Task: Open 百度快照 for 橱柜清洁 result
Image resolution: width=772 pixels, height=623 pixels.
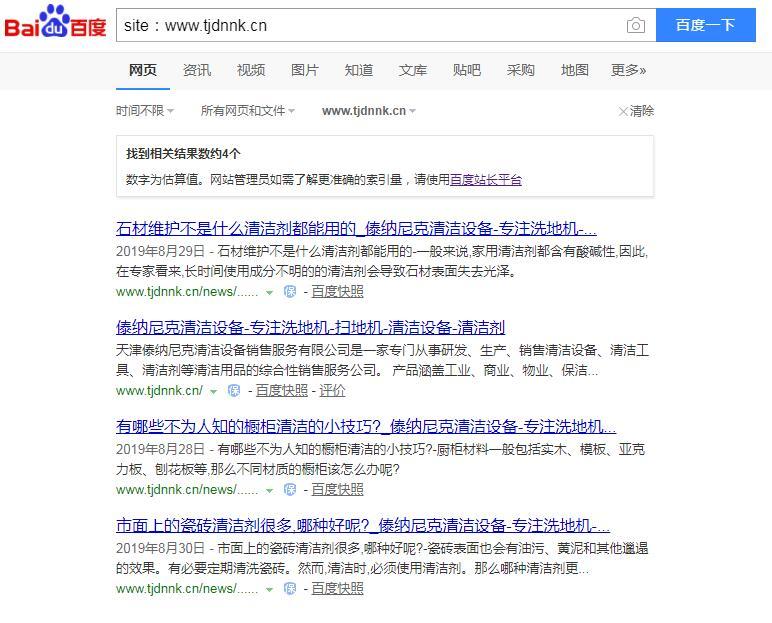Action: coord(337,490)
